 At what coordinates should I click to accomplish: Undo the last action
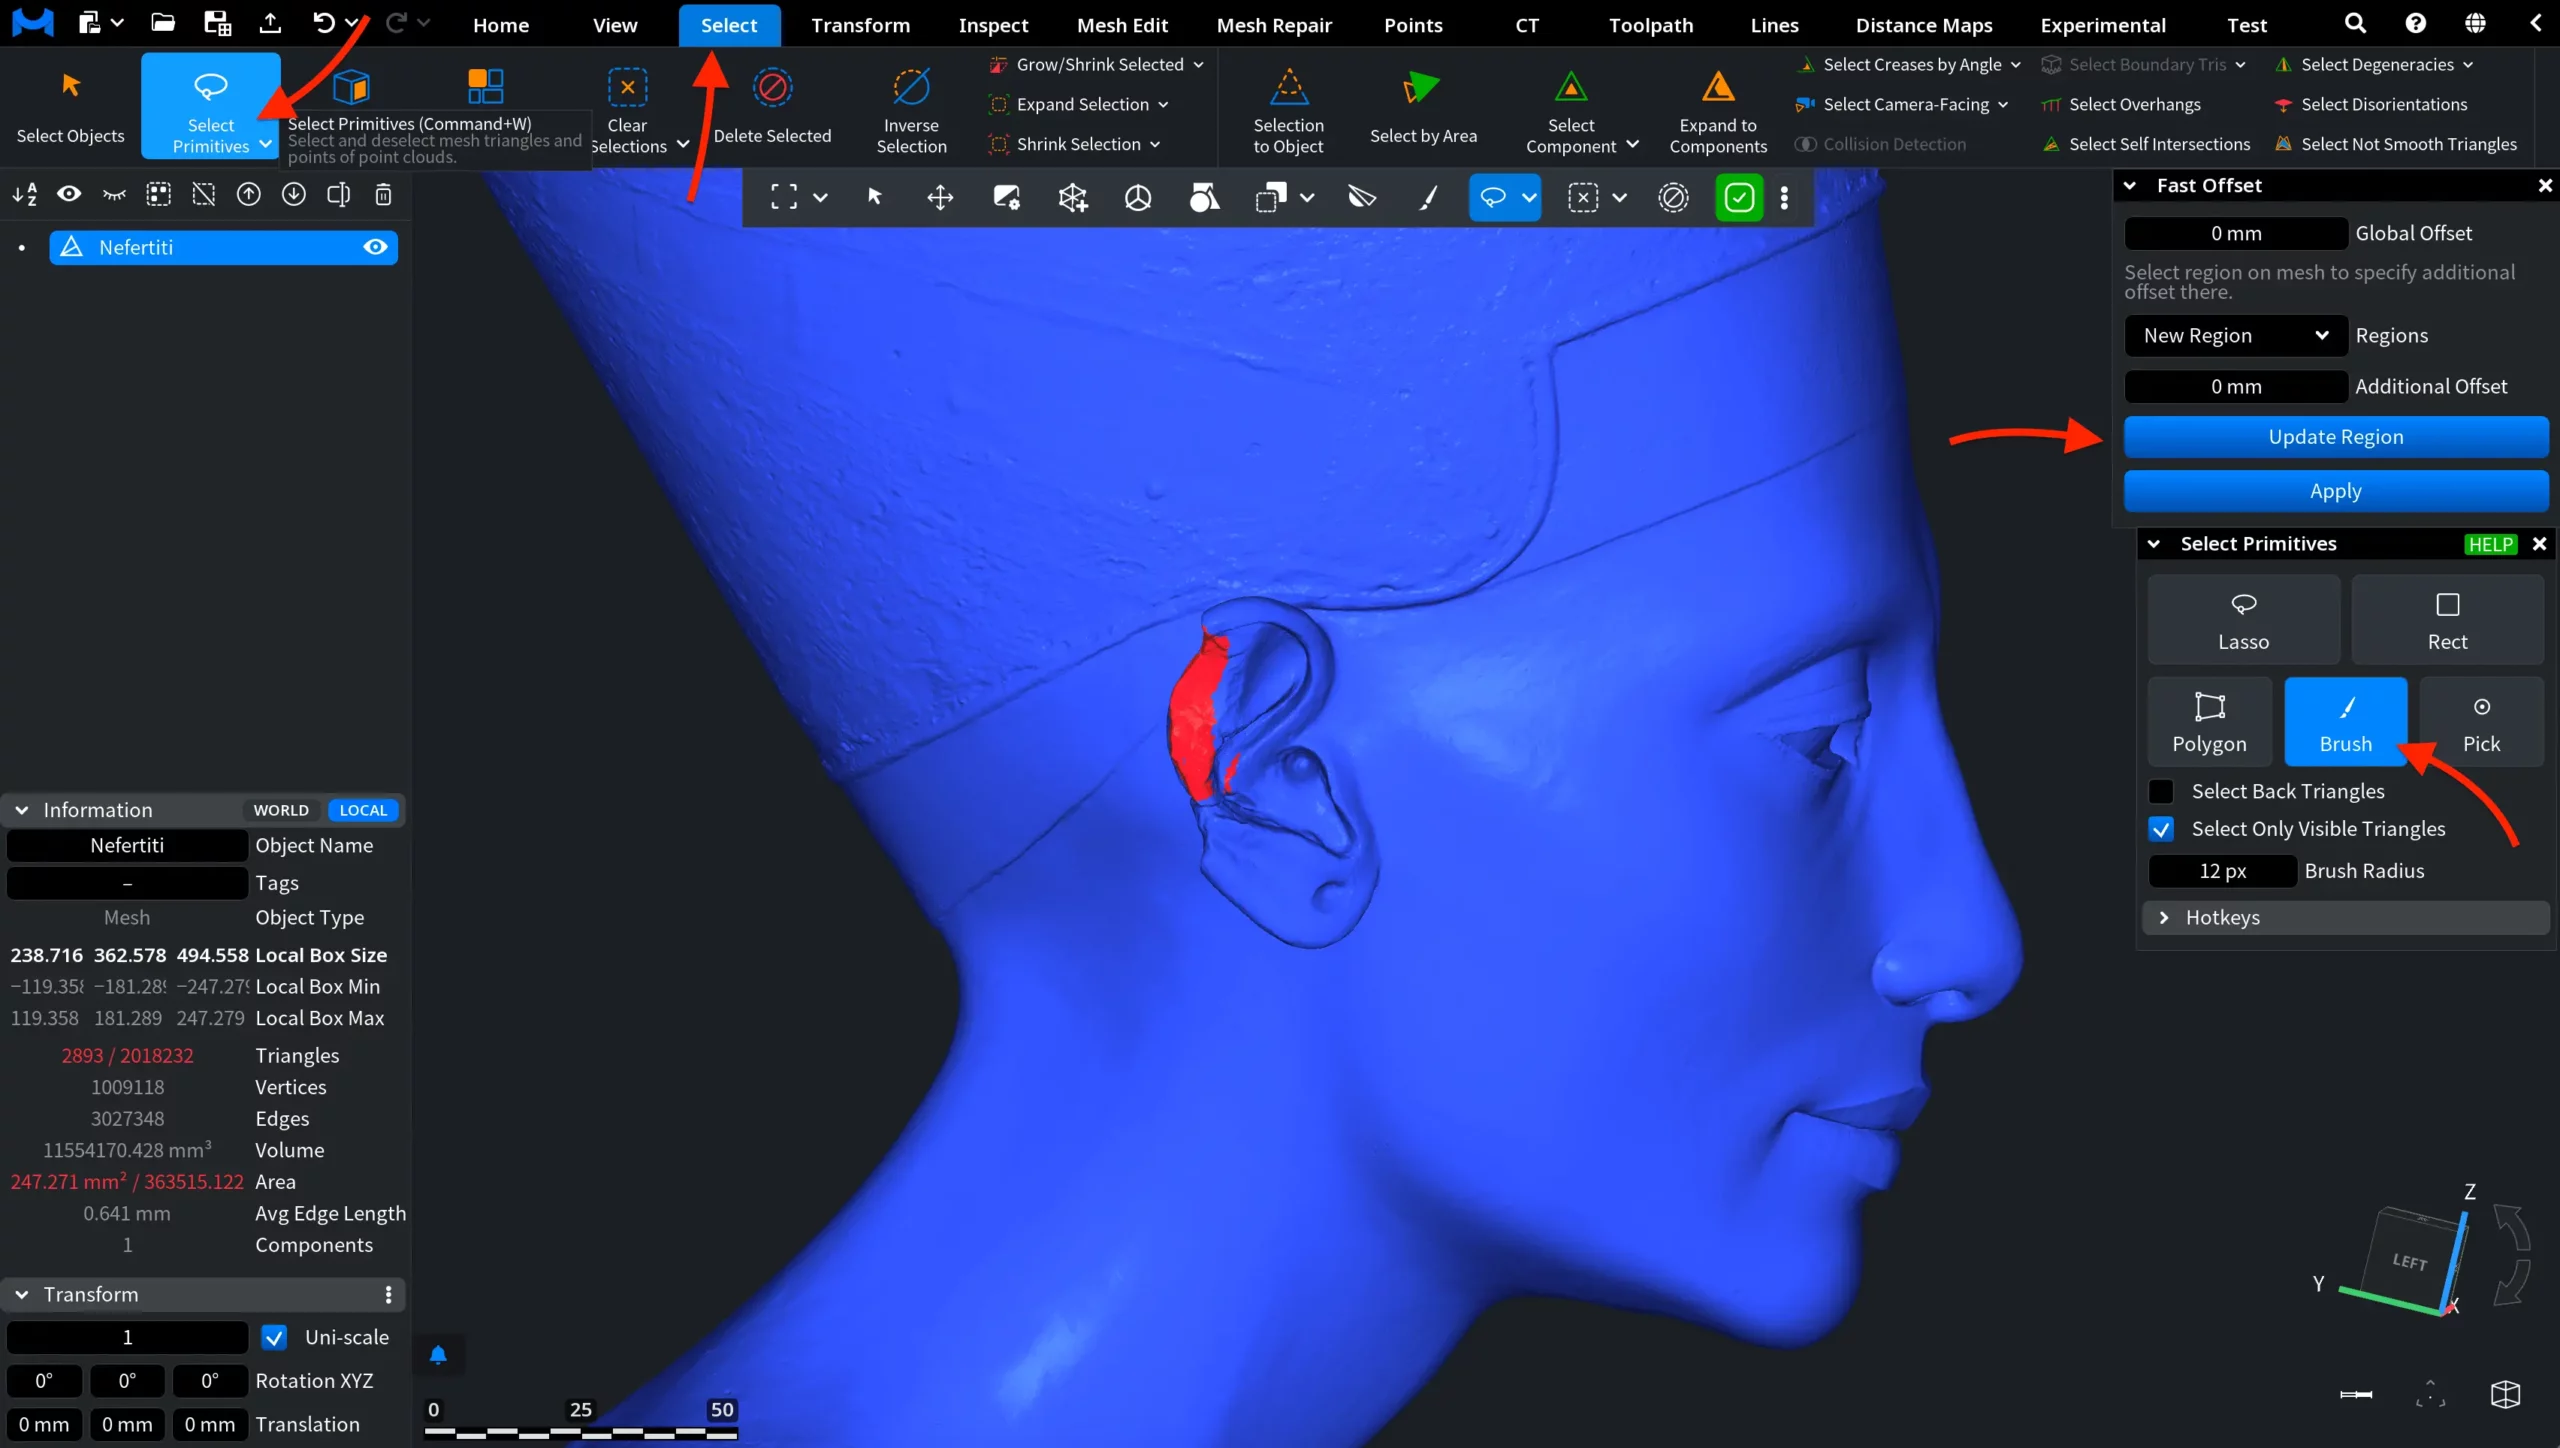pyautogui.click(x=324, y=23)
